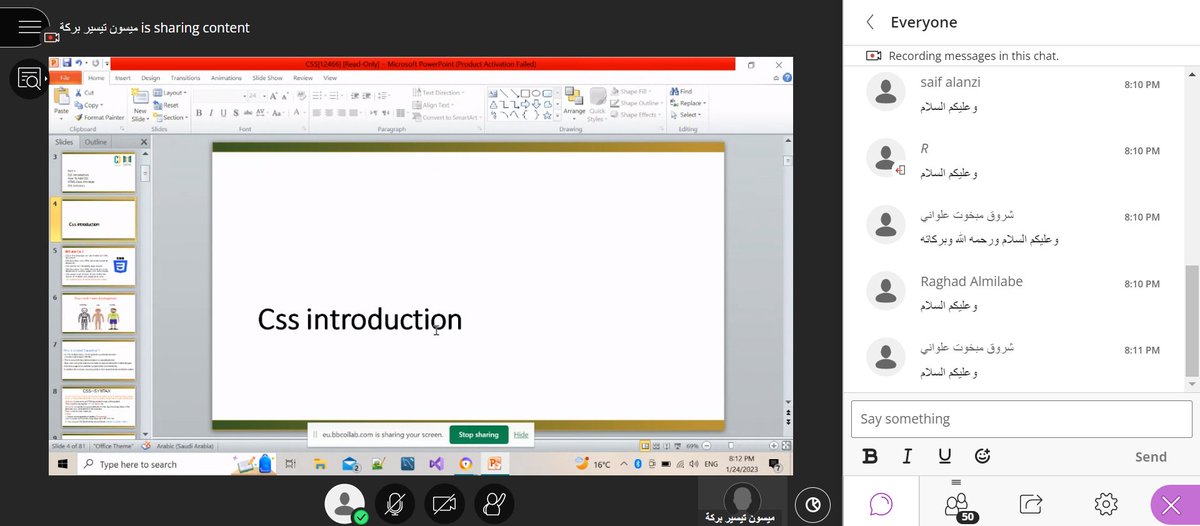Raise your hand
The image size is (1200, 526).
[493, 503]
